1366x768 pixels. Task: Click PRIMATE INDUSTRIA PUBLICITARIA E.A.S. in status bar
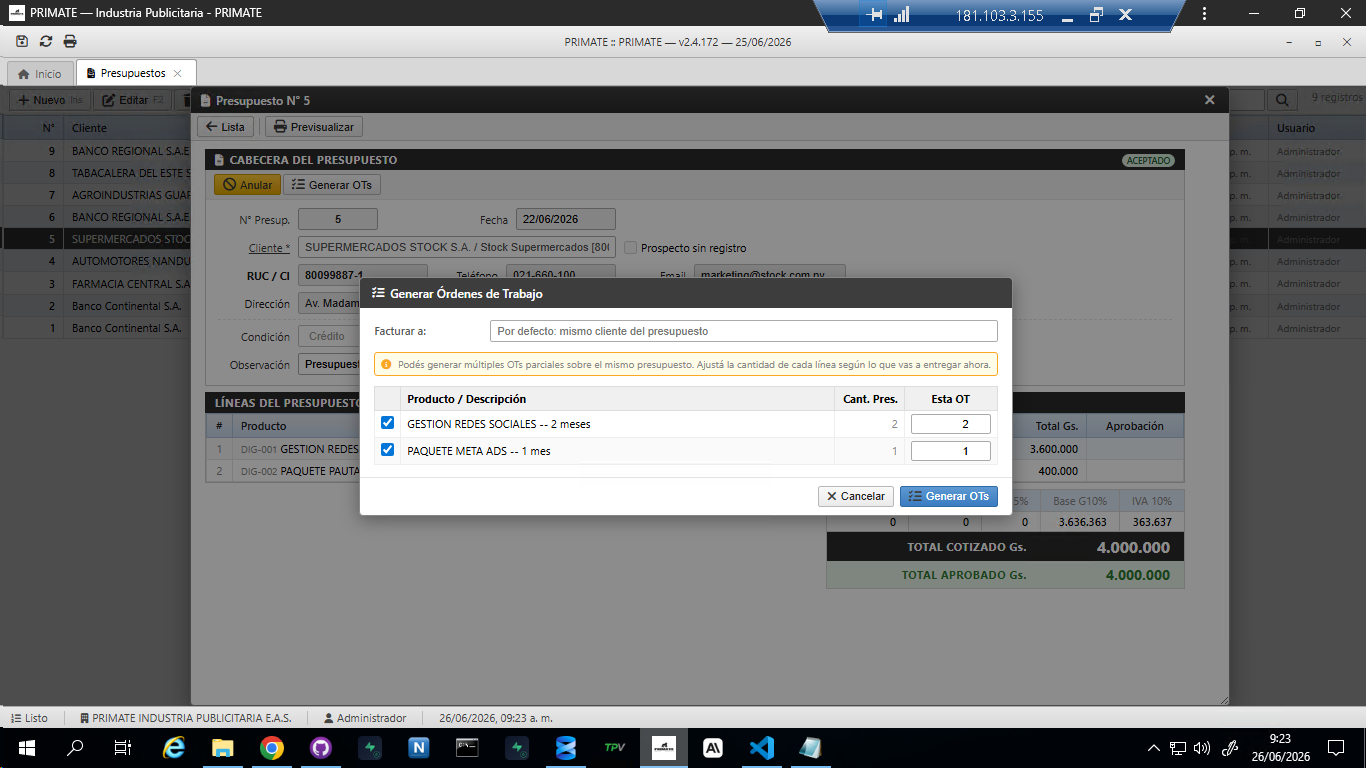point(186,718)
